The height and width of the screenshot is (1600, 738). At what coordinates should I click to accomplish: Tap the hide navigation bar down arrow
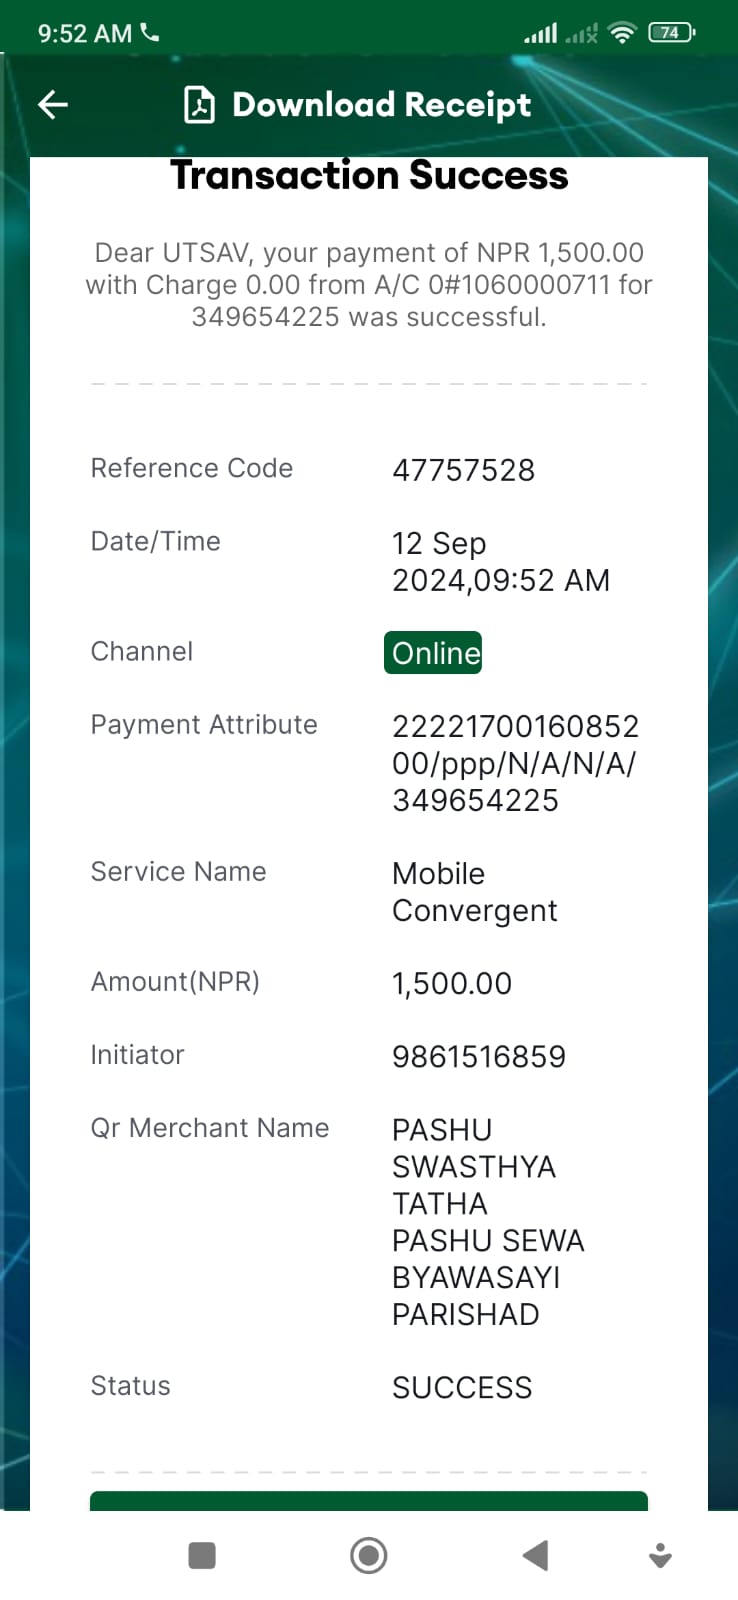(x=660, y=1555)
